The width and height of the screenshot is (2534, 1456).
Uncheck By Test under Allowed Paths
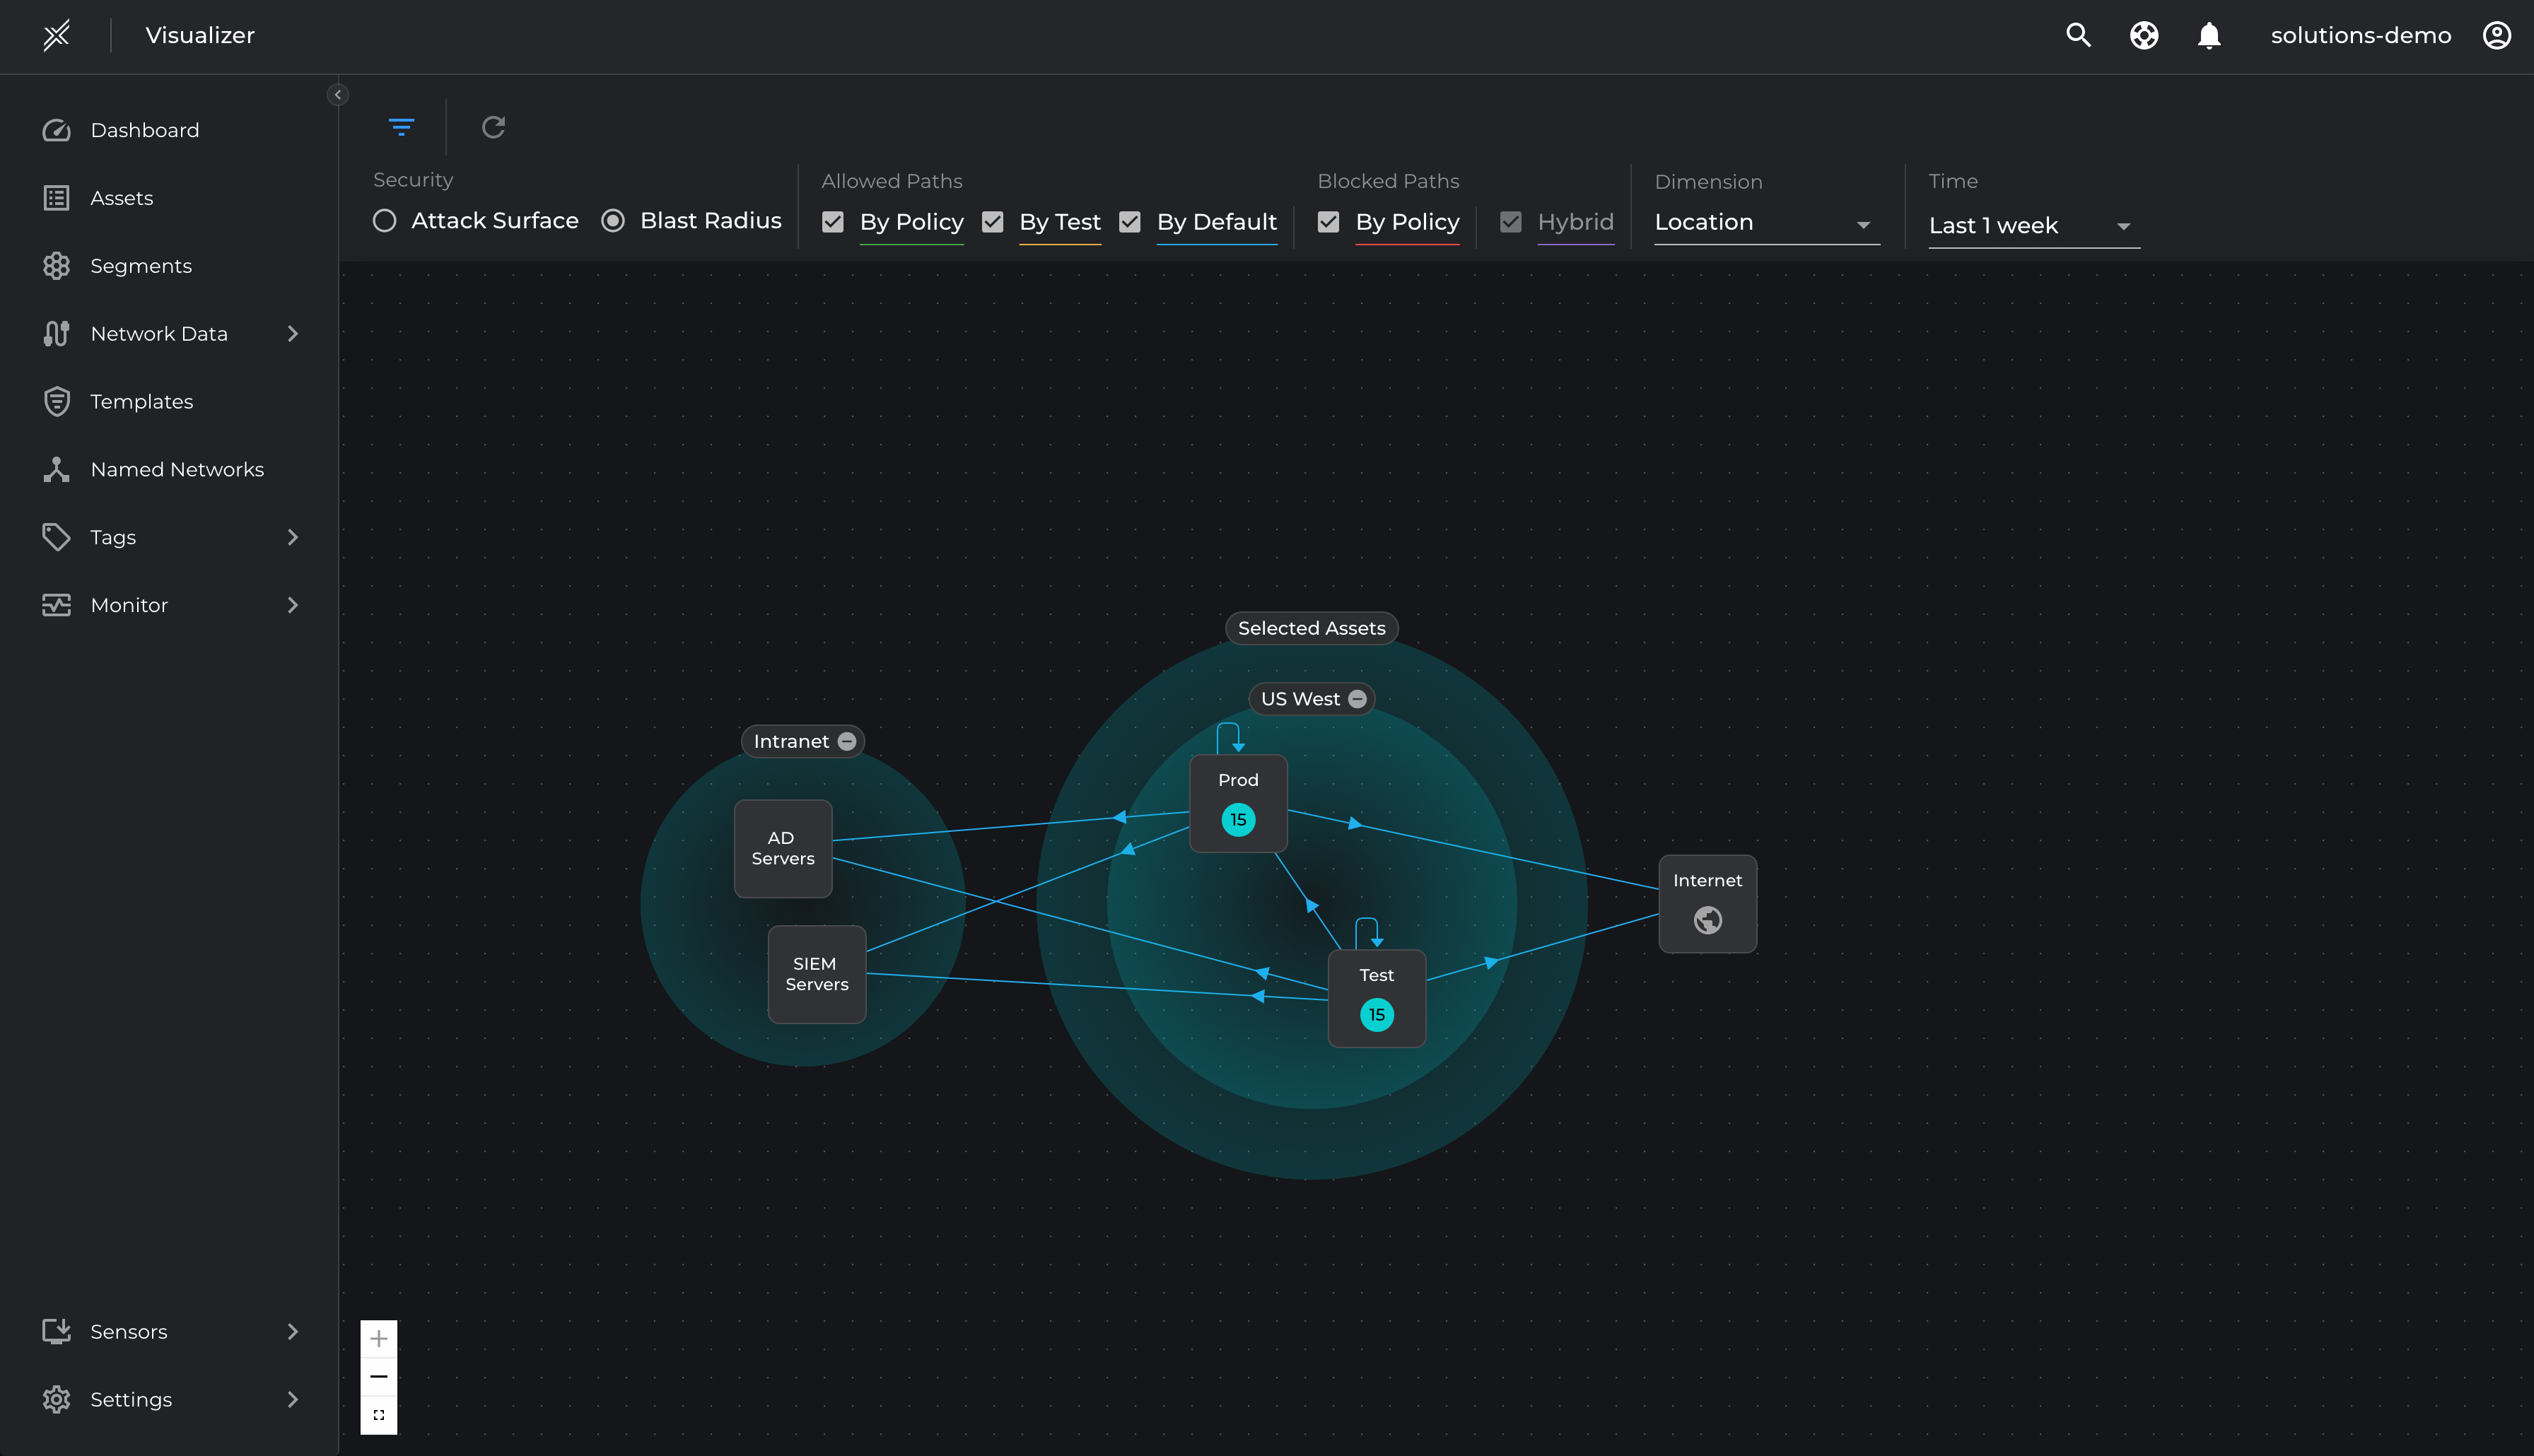(993, 221)
